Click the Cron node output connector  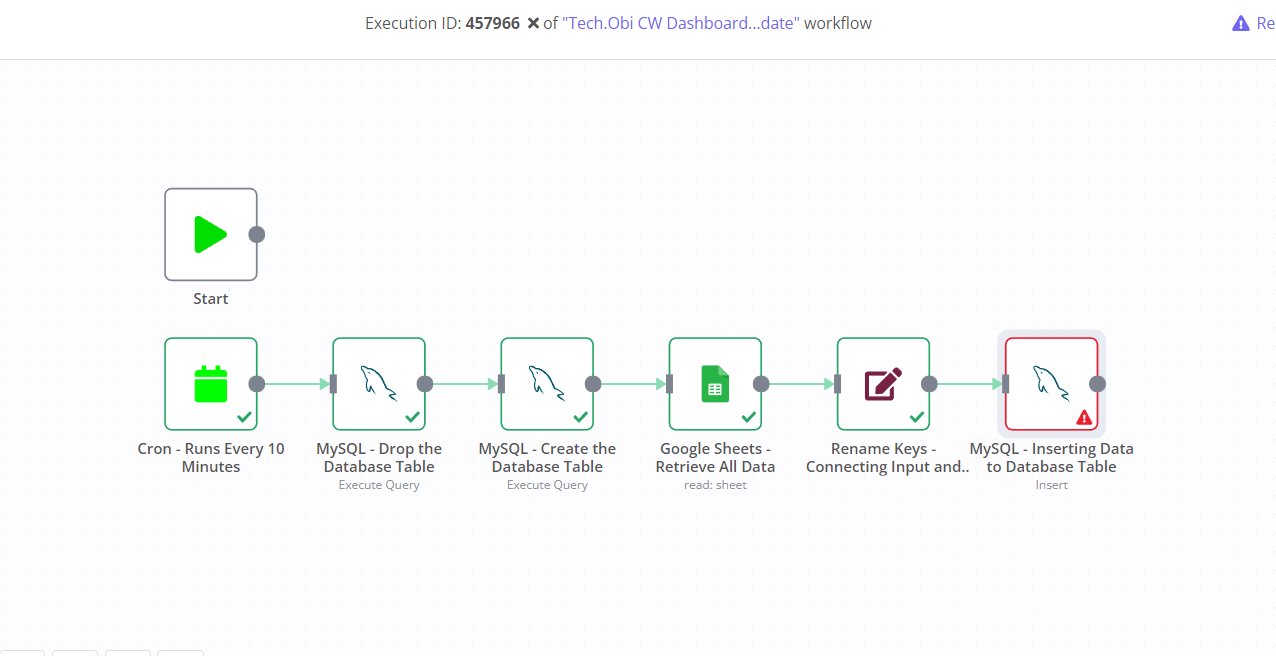point(257,383)
